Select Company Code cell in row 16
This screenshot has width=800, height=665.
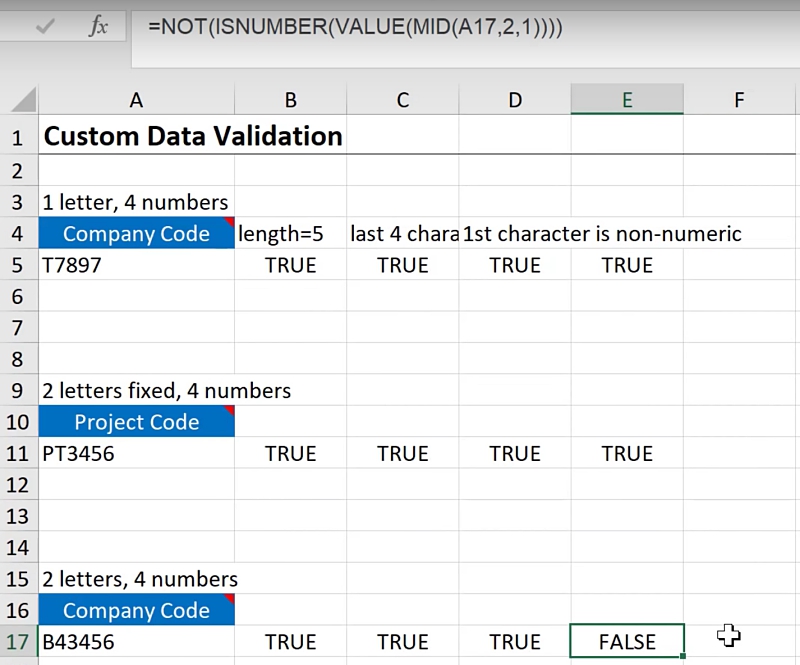[136, 610]
